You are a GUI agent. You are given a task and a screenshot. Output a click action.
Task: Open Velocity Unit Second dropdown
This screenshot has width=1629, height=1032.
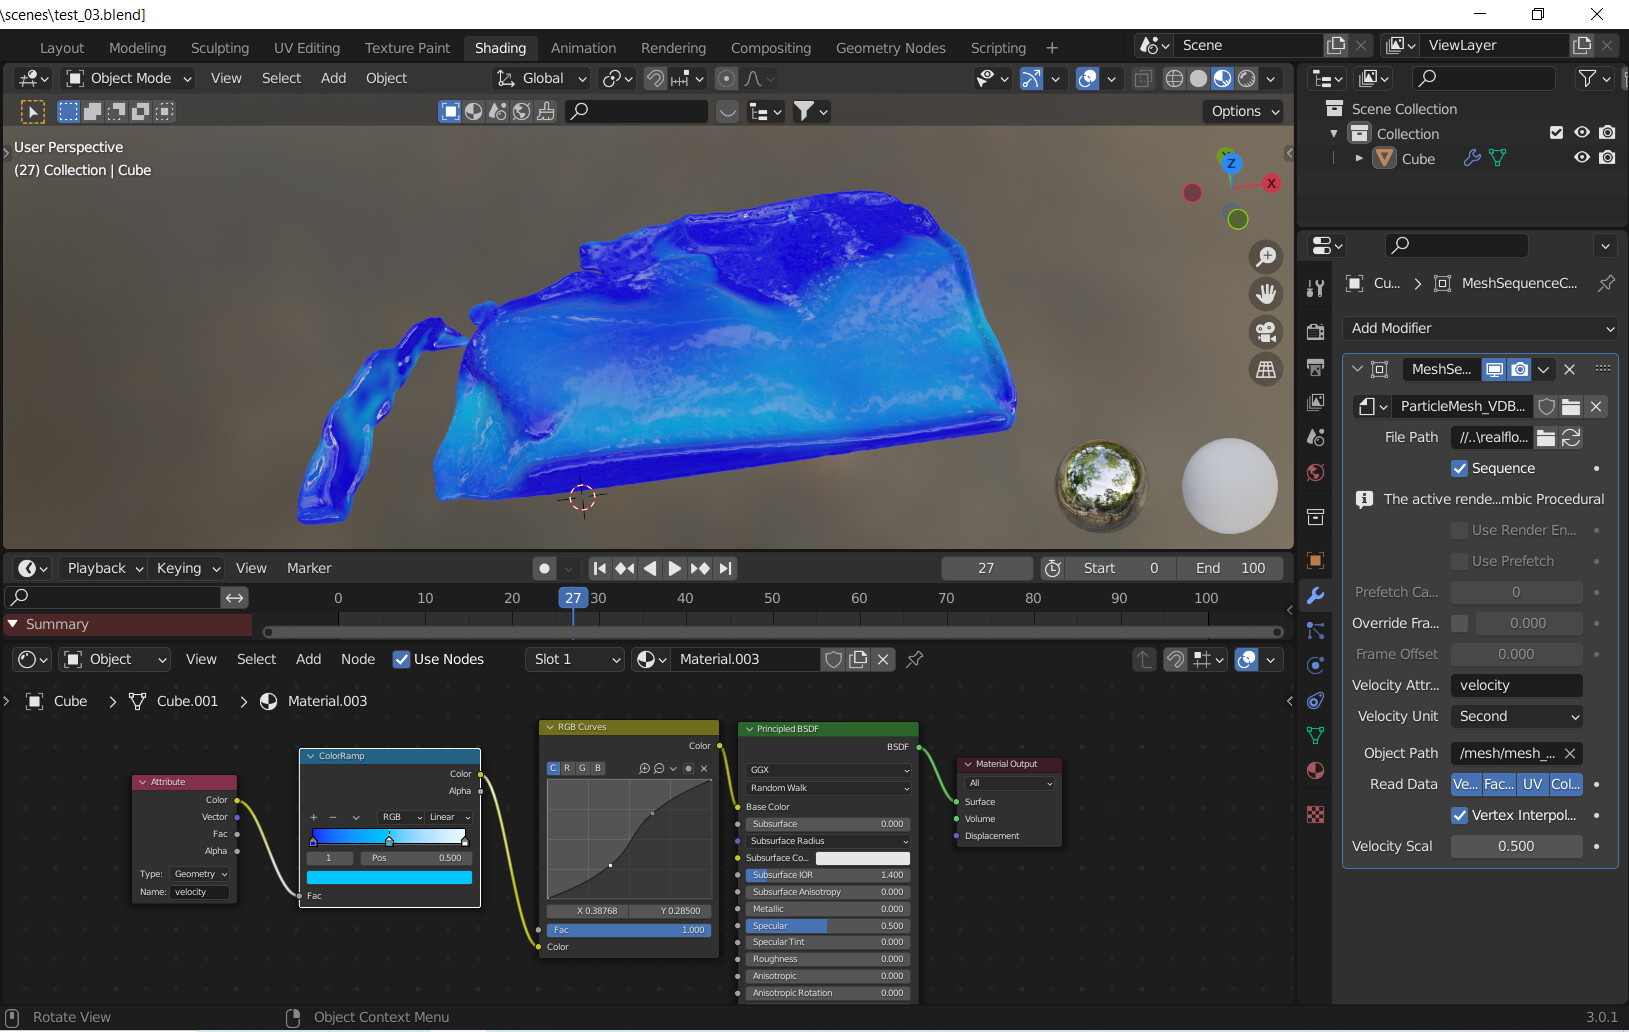point(1517,716)
